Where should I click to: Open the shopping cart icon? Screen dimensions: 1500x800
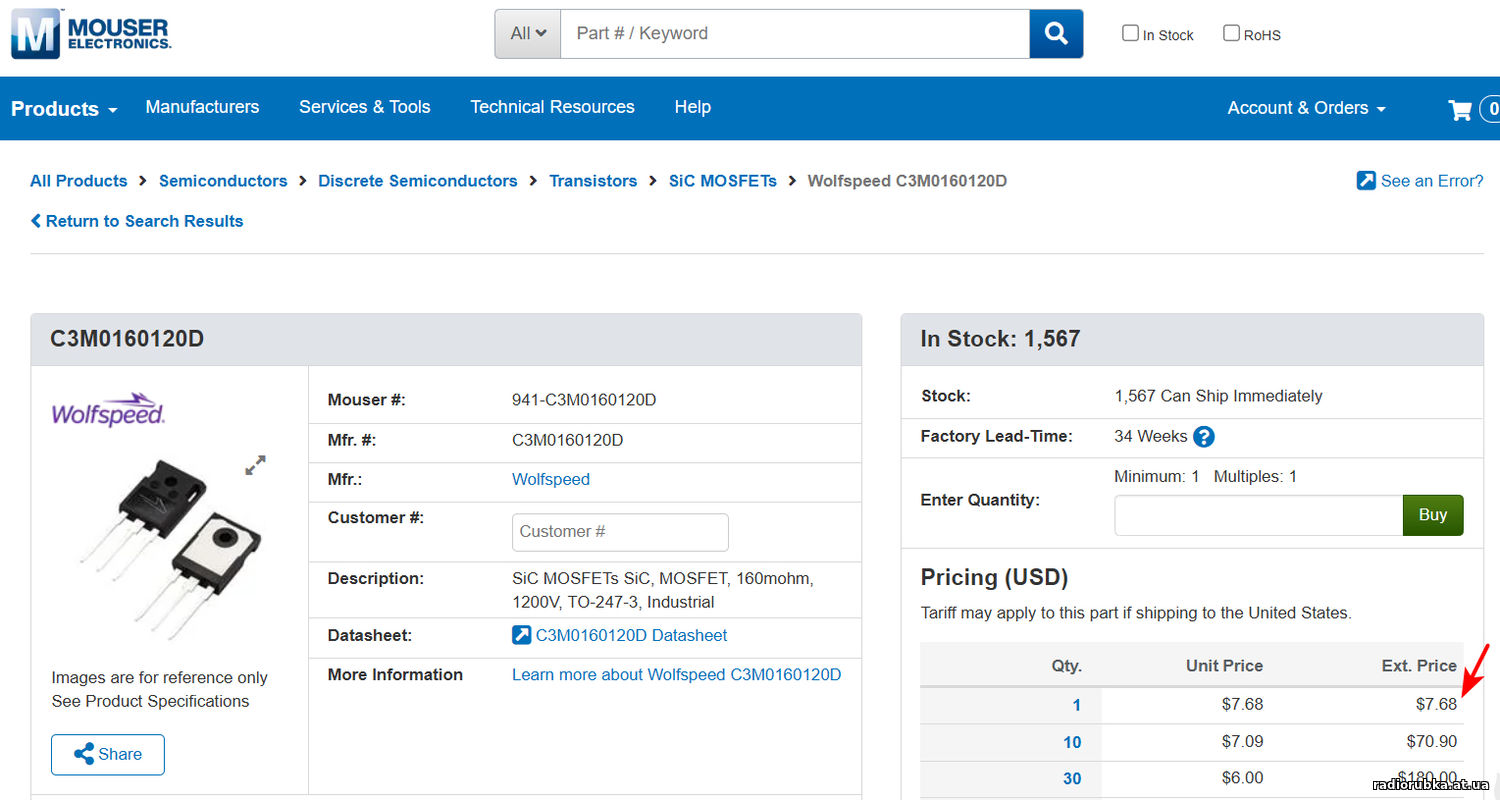pyautogui.click(x=1460, y=109)
